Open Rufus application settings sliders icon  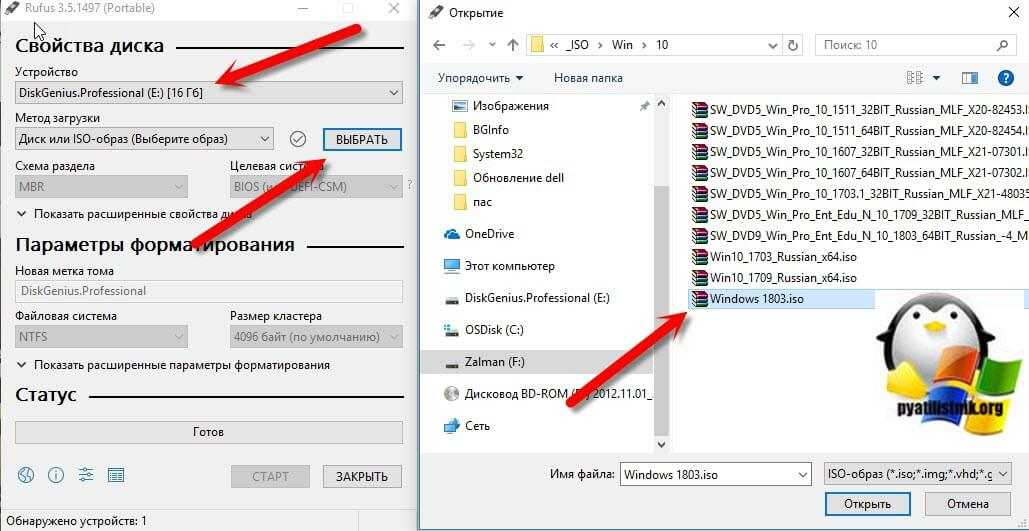(86, 475)
